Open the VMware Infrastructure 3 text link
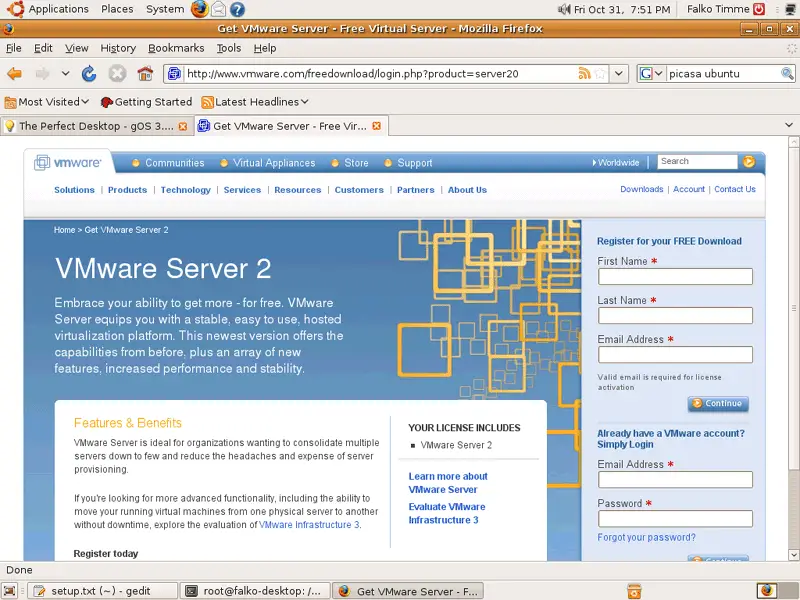 click(309, 524)
